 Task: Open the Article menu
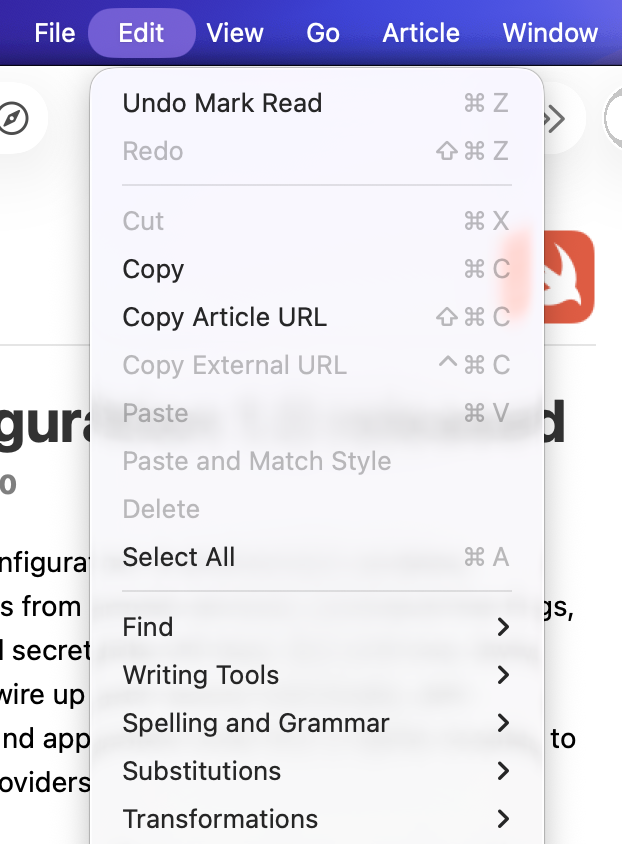coord(421,33)
